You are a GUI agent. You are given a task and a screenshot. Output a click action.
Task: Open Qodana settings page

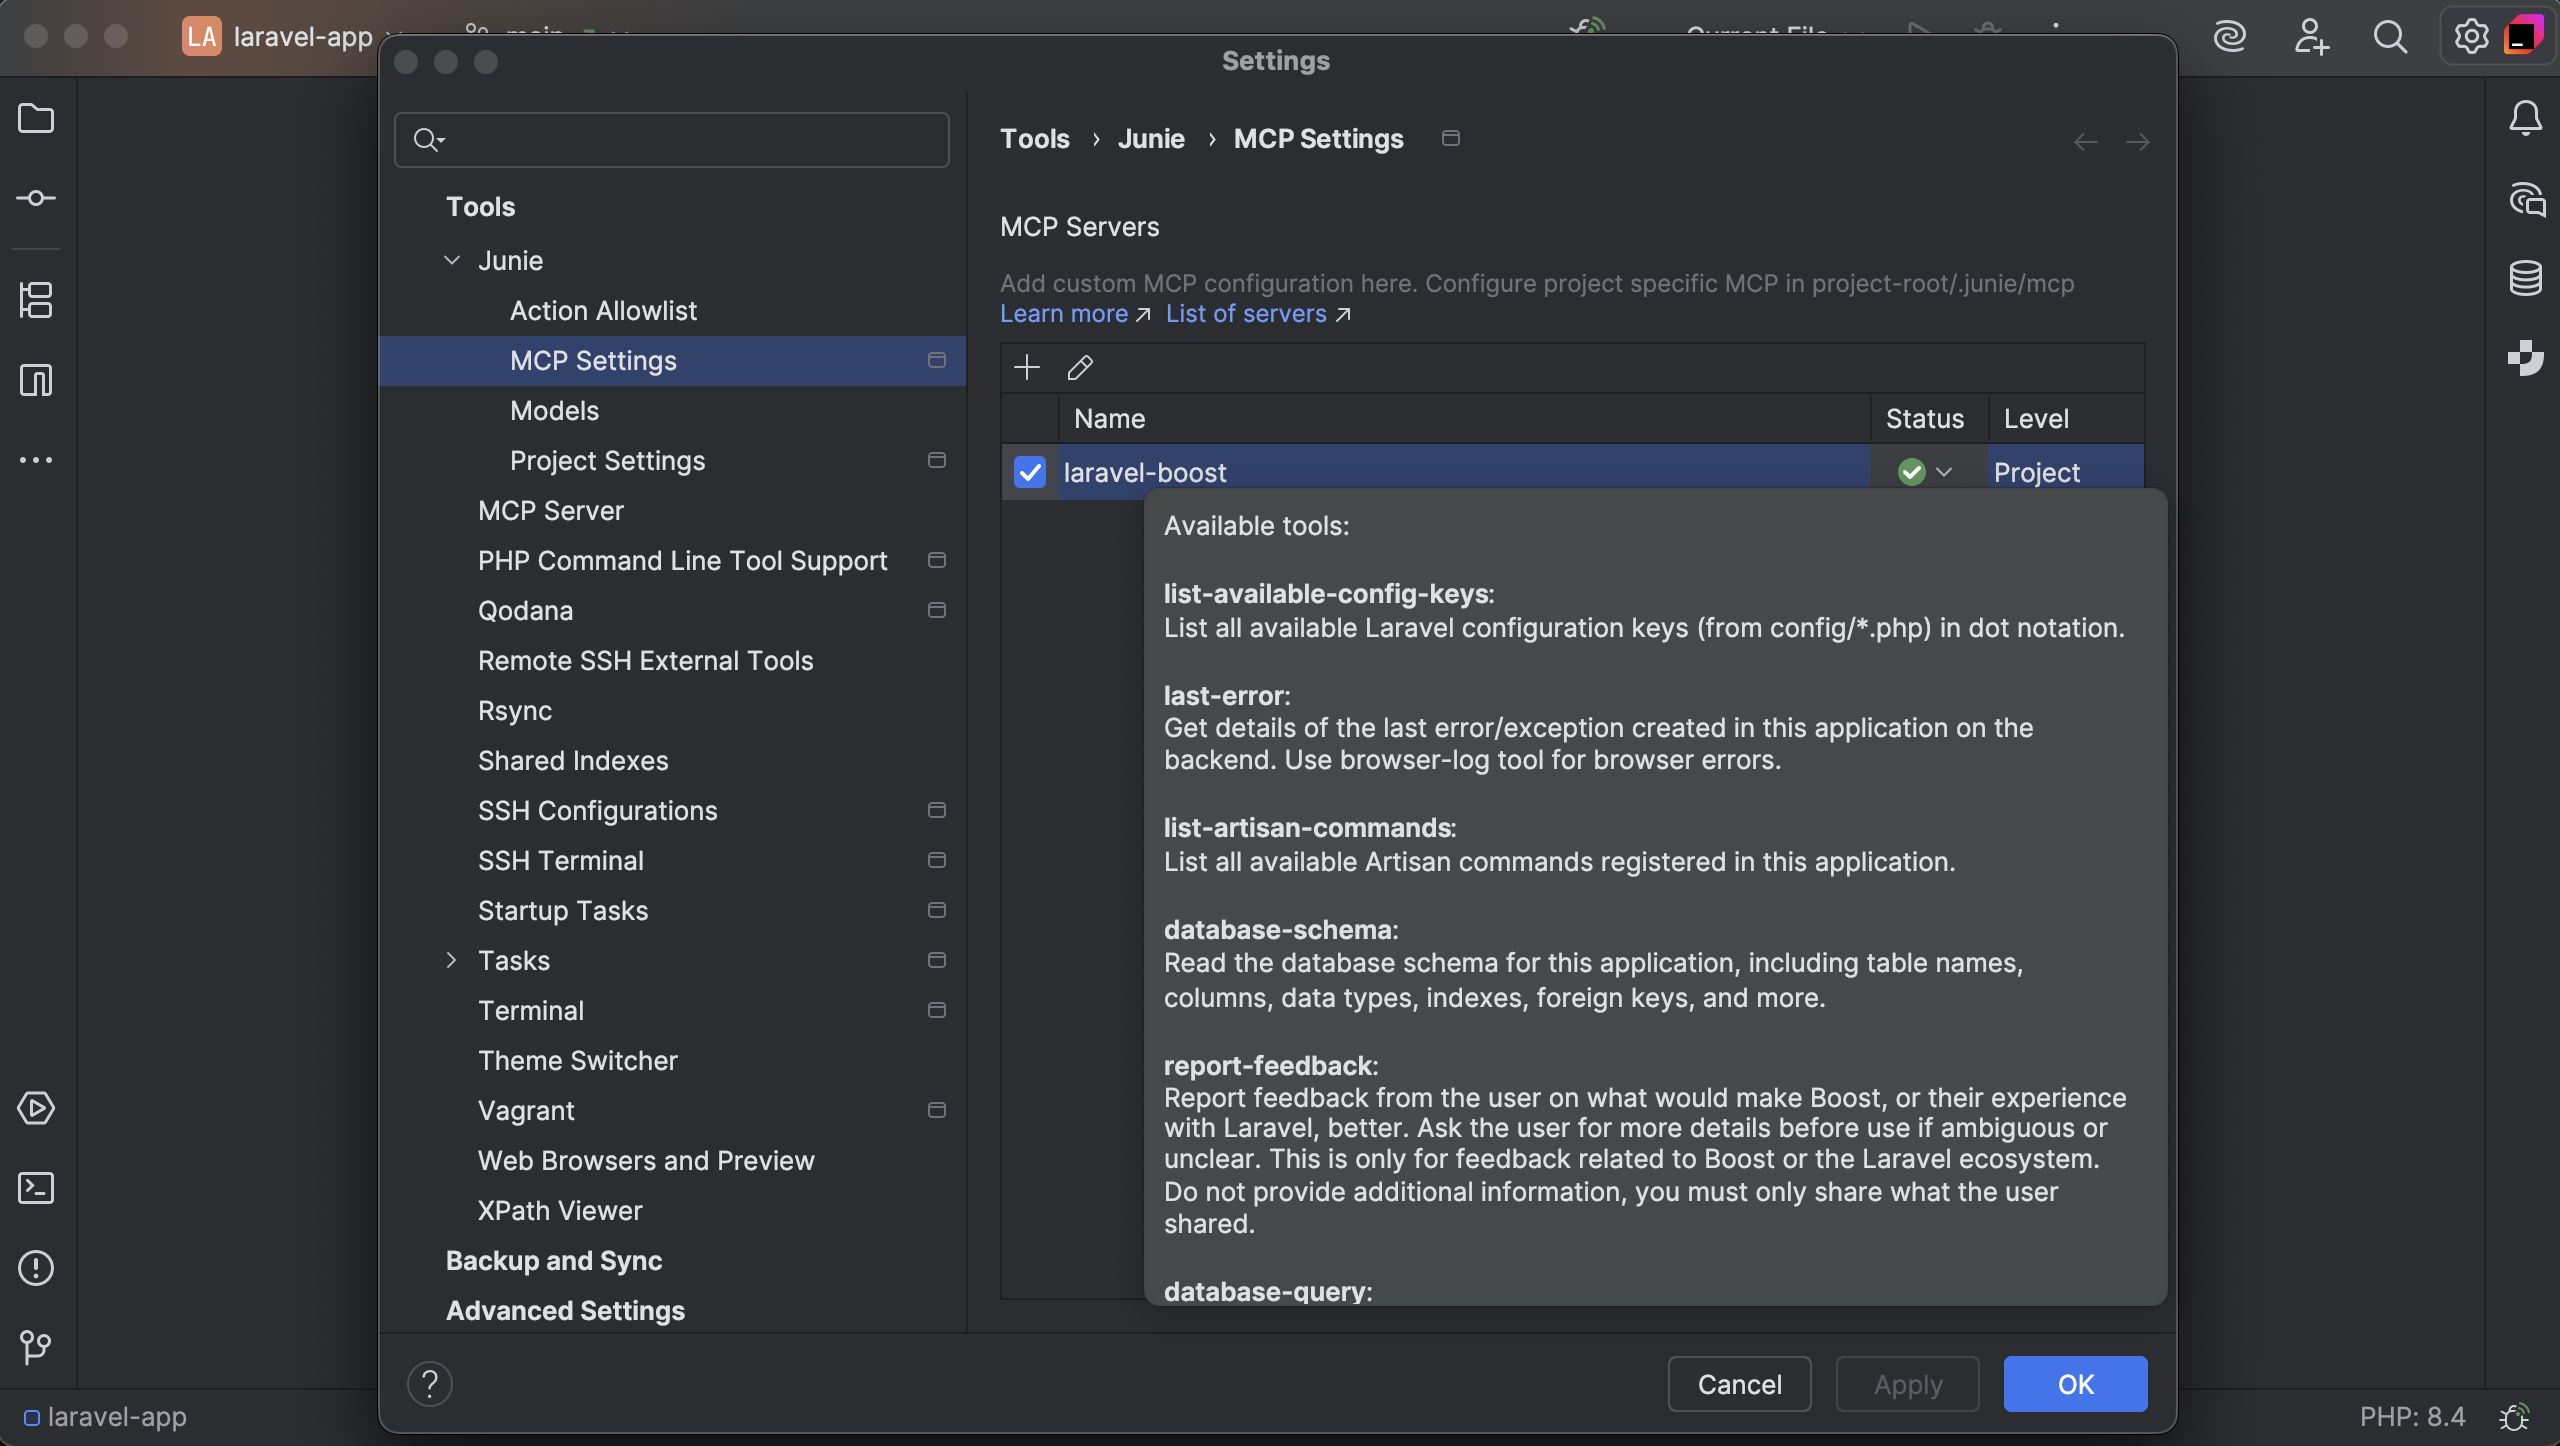(525, 610)
